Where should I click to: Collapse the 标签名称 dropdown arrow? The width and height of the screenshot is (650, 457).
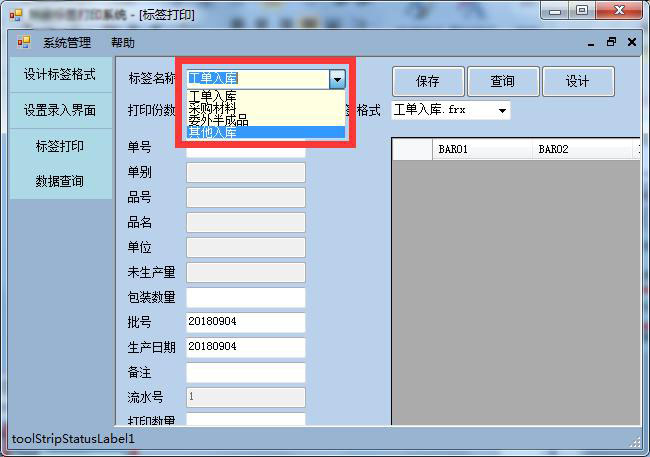click(x=337, y=79)
